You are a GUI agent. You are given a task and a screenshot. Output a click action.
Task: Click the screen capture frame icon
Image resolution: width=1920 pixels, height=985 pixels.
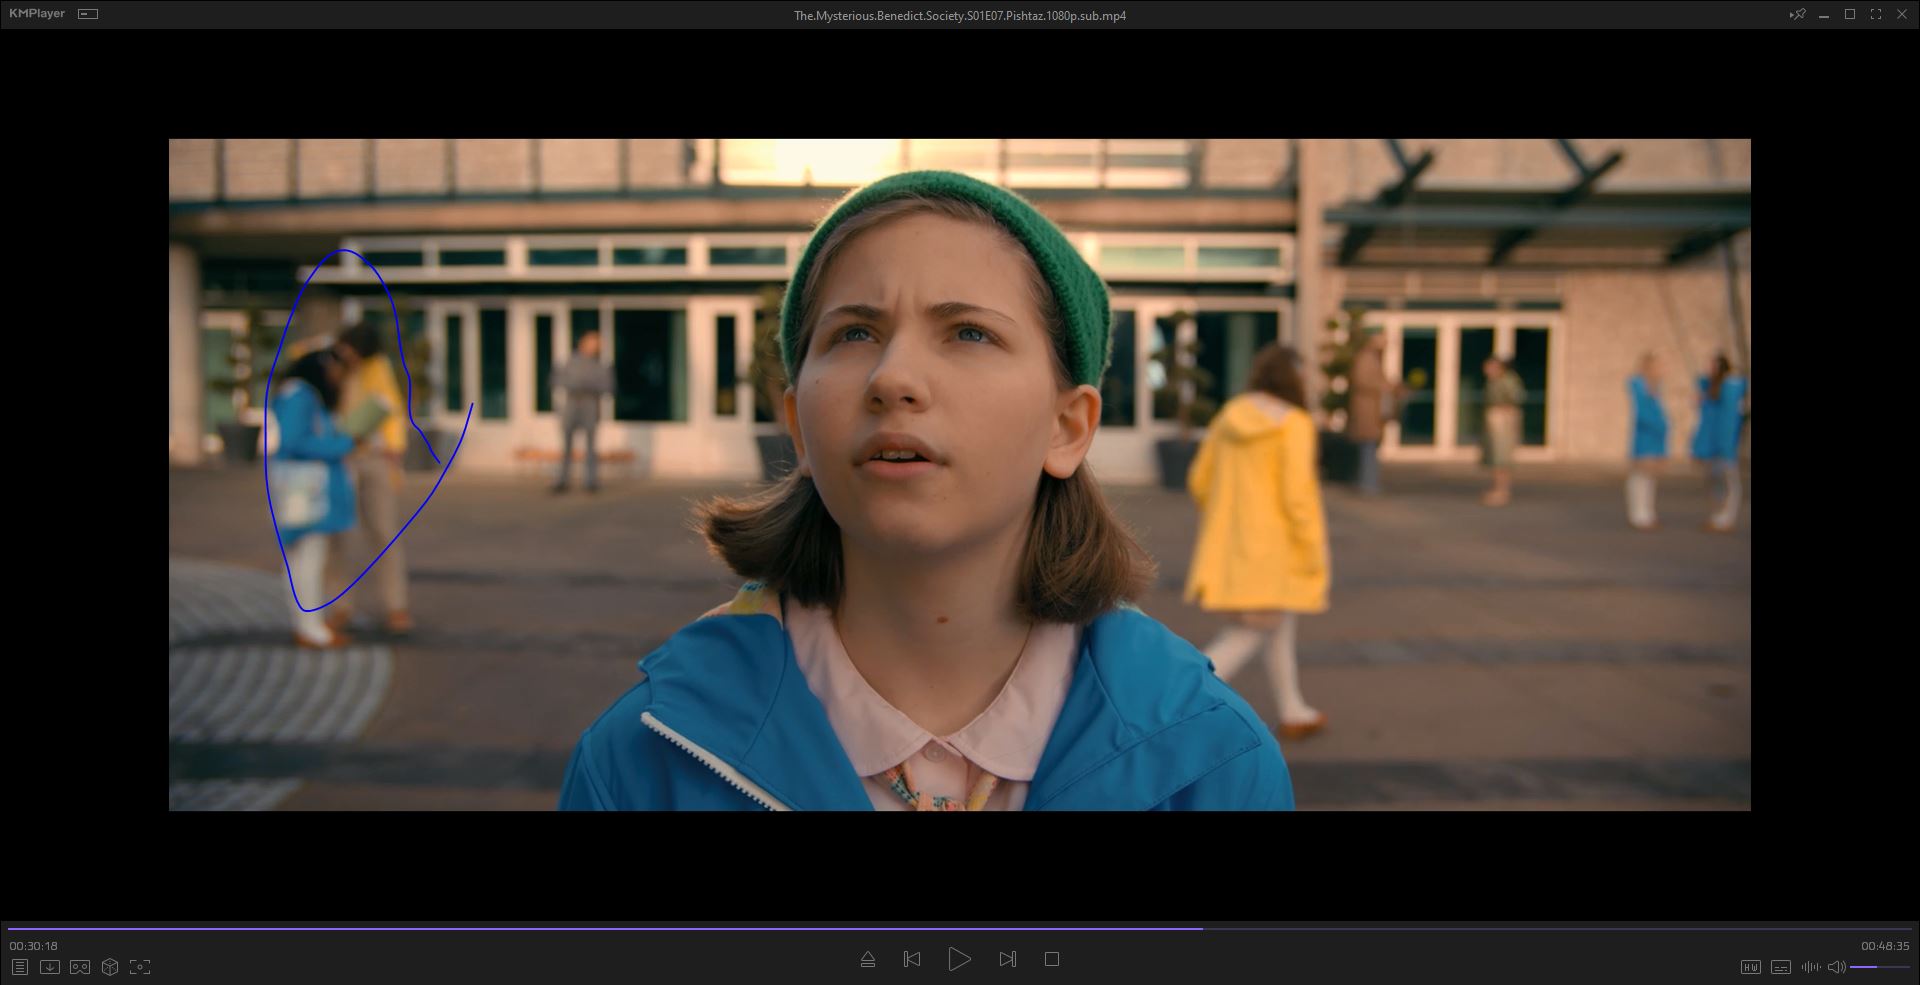pos(140,967)
